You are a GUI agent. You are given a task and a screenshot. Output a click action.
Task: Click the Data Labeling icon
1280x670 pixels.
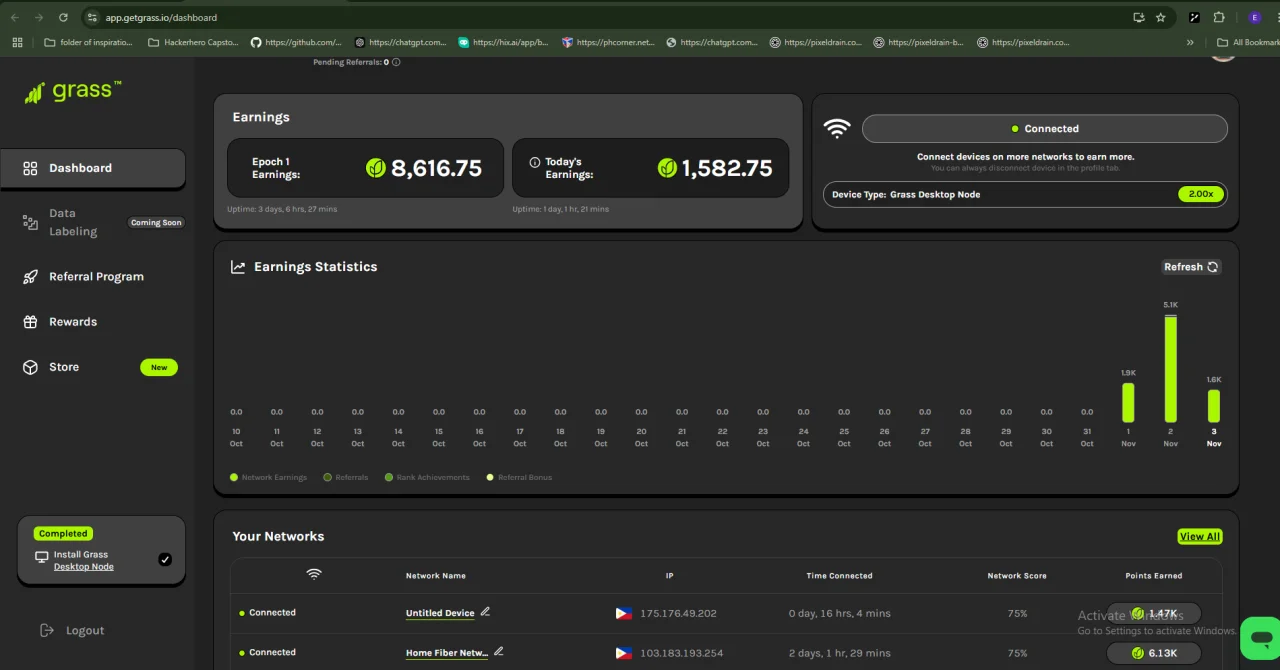pos(30,222)
